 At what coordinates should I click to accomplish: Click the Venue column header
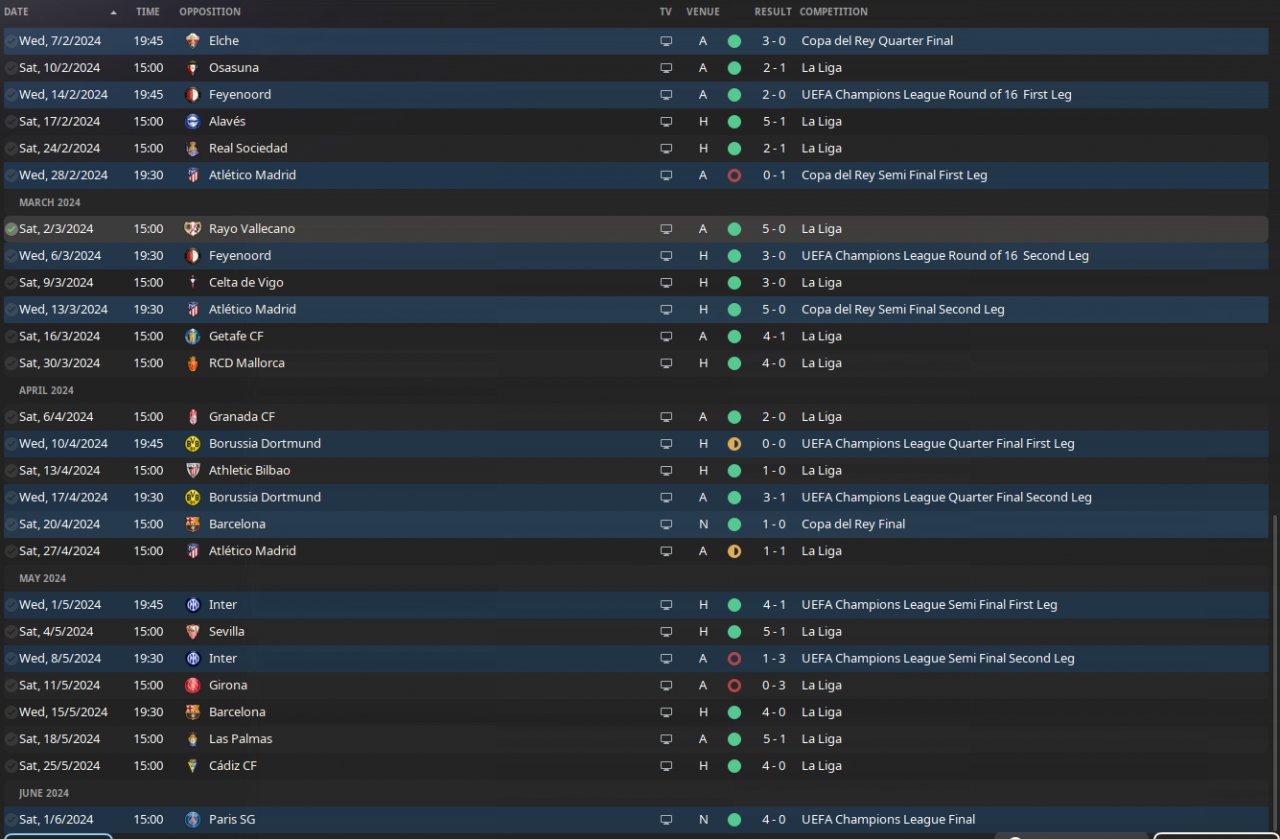click(703, 12)
